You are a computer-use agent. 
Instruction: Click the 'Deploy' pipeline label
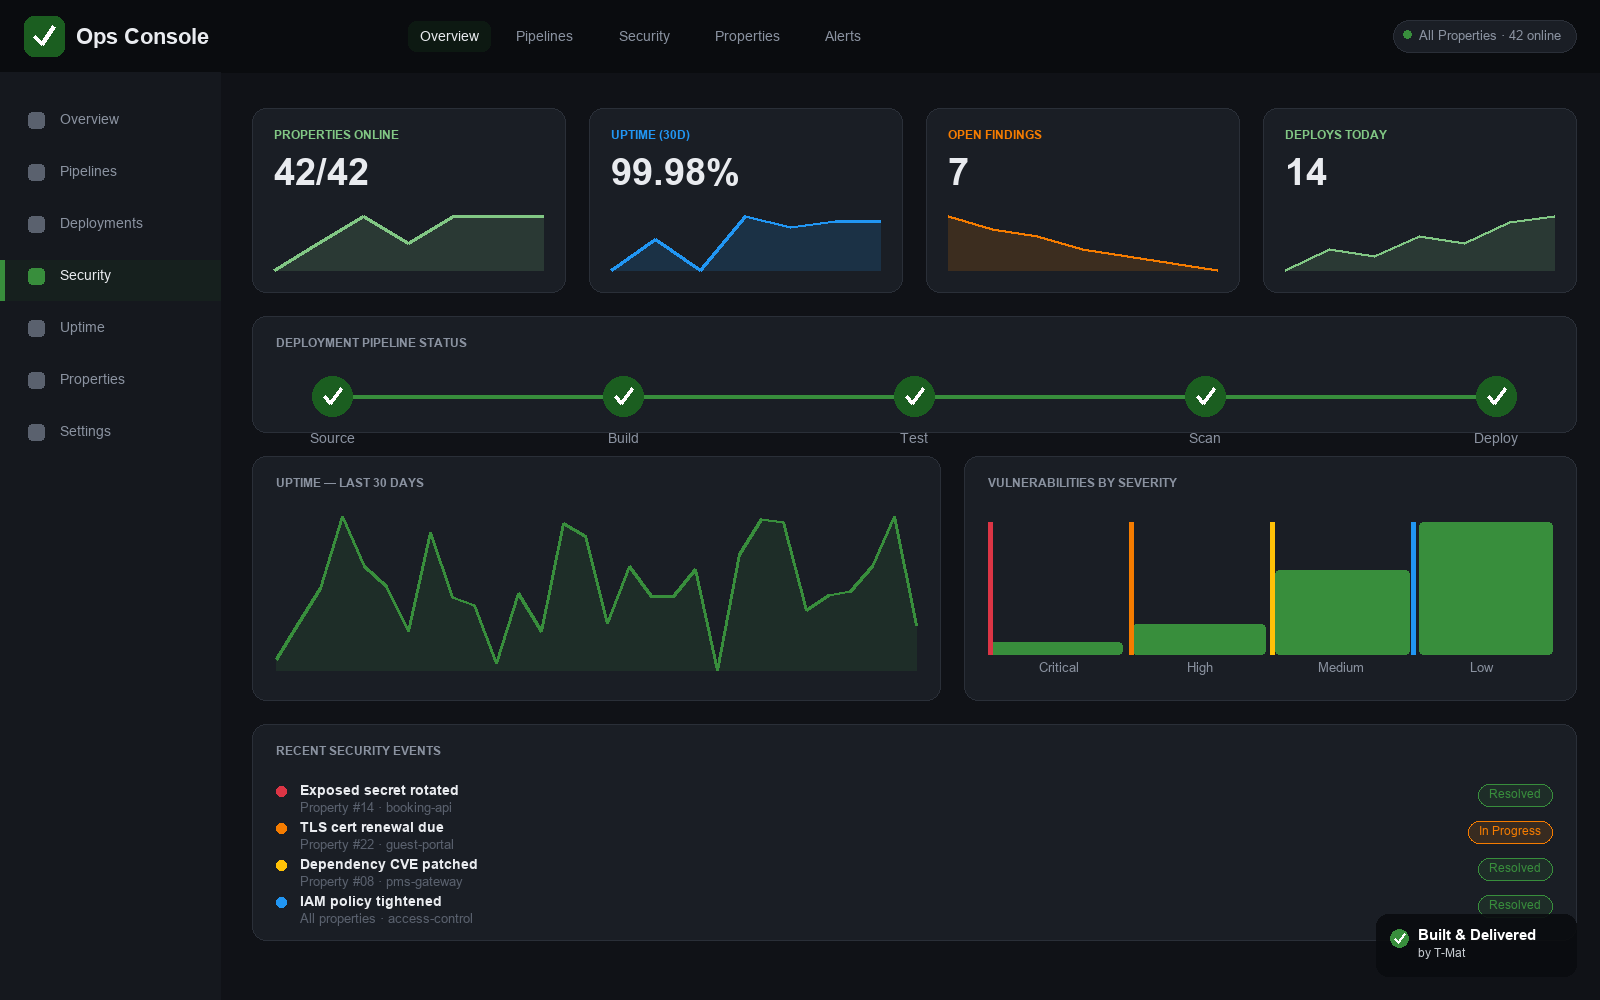coord(1496,438)
